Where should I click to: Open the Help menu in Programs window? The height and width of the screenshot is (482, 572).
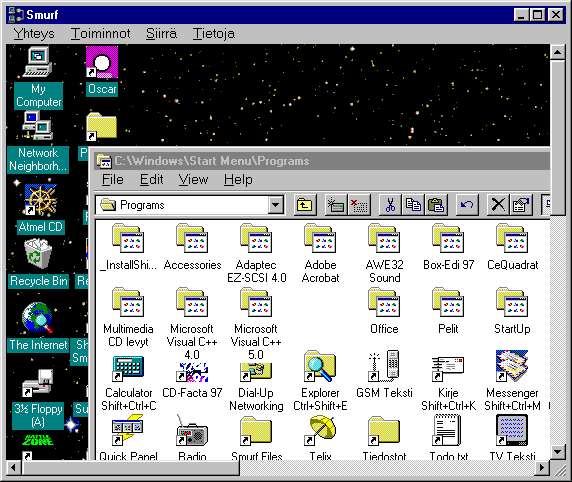(x=238, y=180)
